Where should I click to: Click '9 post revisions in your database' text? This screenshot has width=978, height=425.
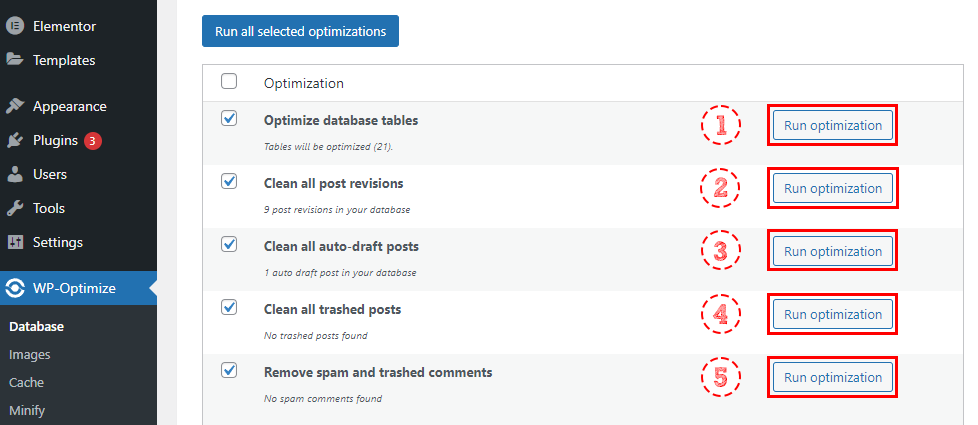coord(337,210)
